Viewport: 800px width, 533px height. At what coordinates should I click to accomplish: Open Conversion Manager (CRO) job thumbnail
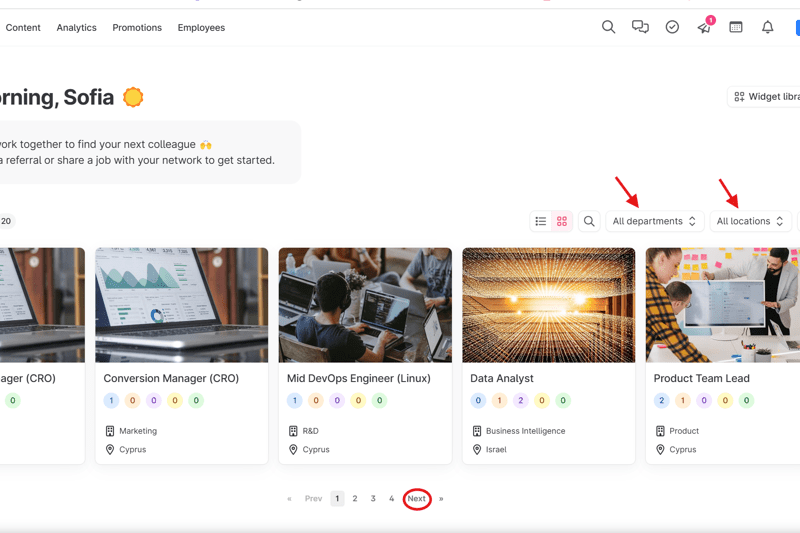tap(182, 305)
